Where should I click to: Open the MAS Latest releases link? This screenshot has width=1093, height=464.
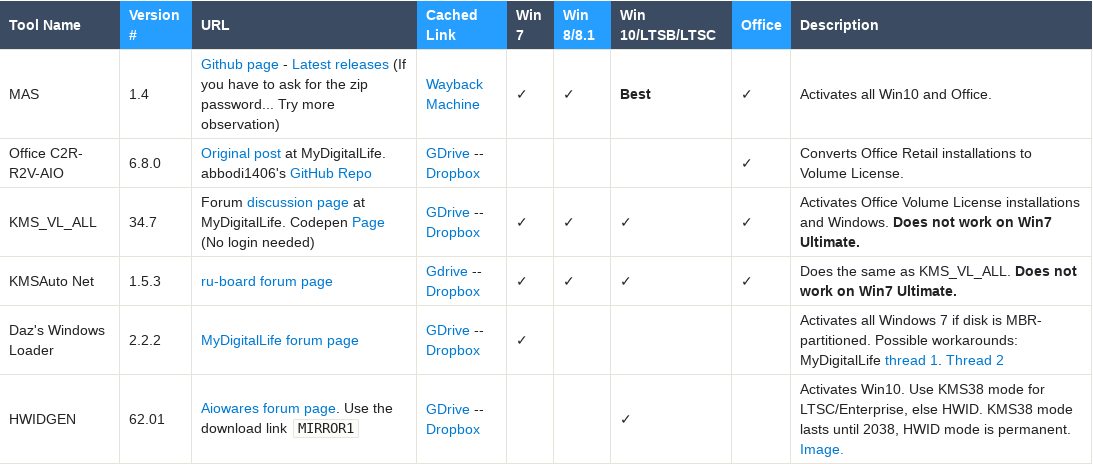point(340,64)
